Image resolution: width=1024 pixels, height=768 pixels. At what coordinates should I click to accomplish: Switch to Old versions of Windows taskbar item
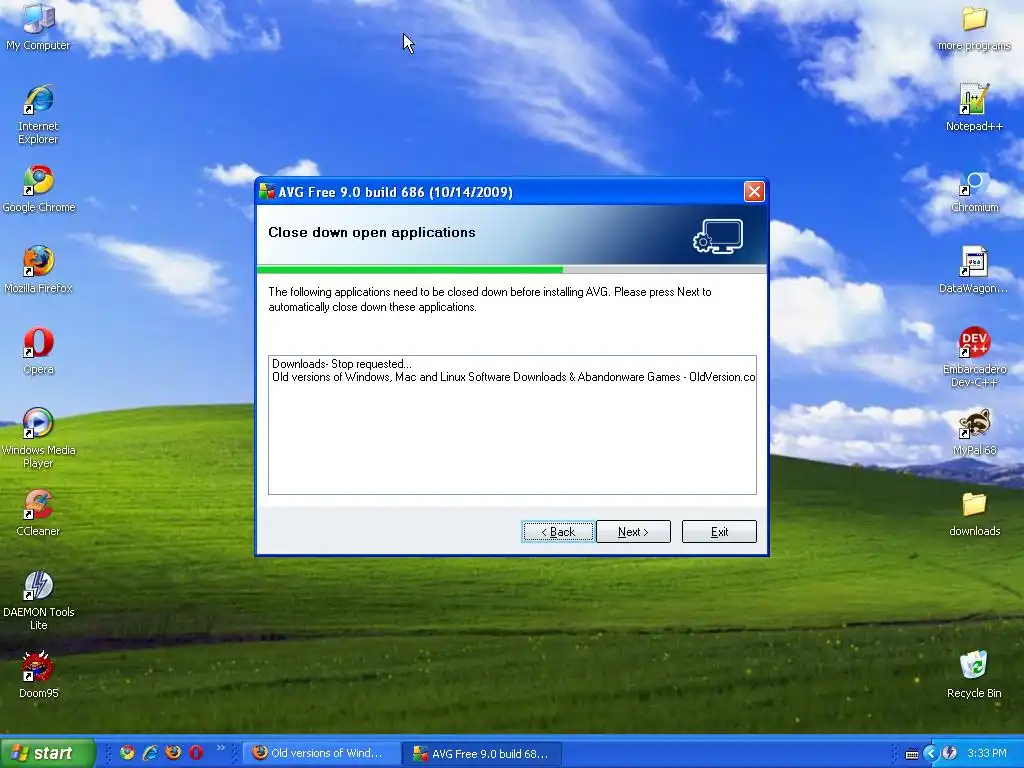tap(321, 753)
